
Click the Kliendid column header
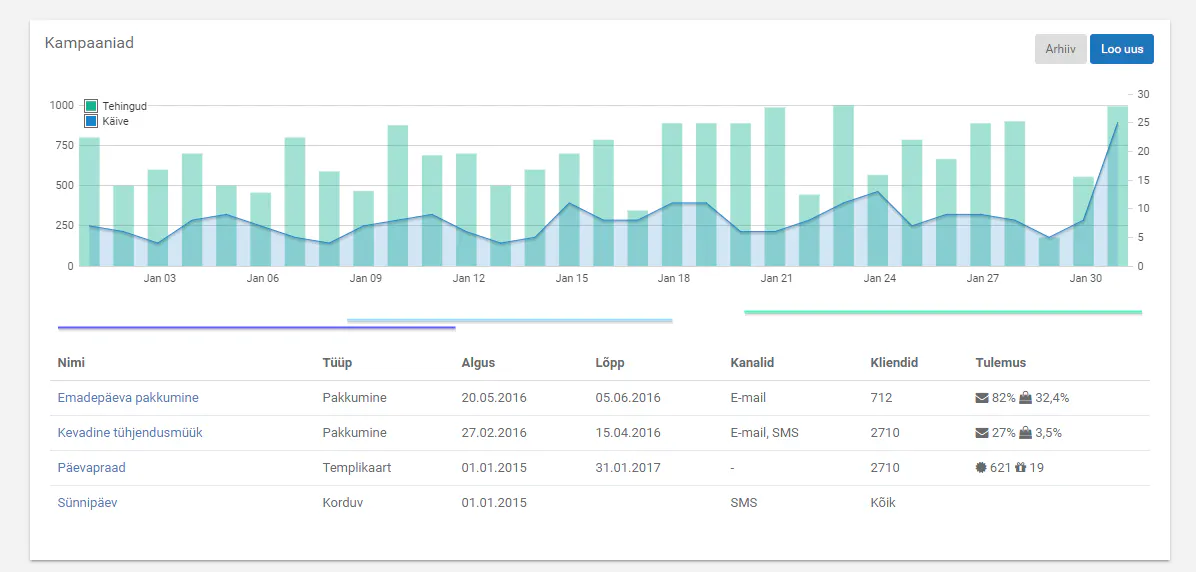[894, 362]
